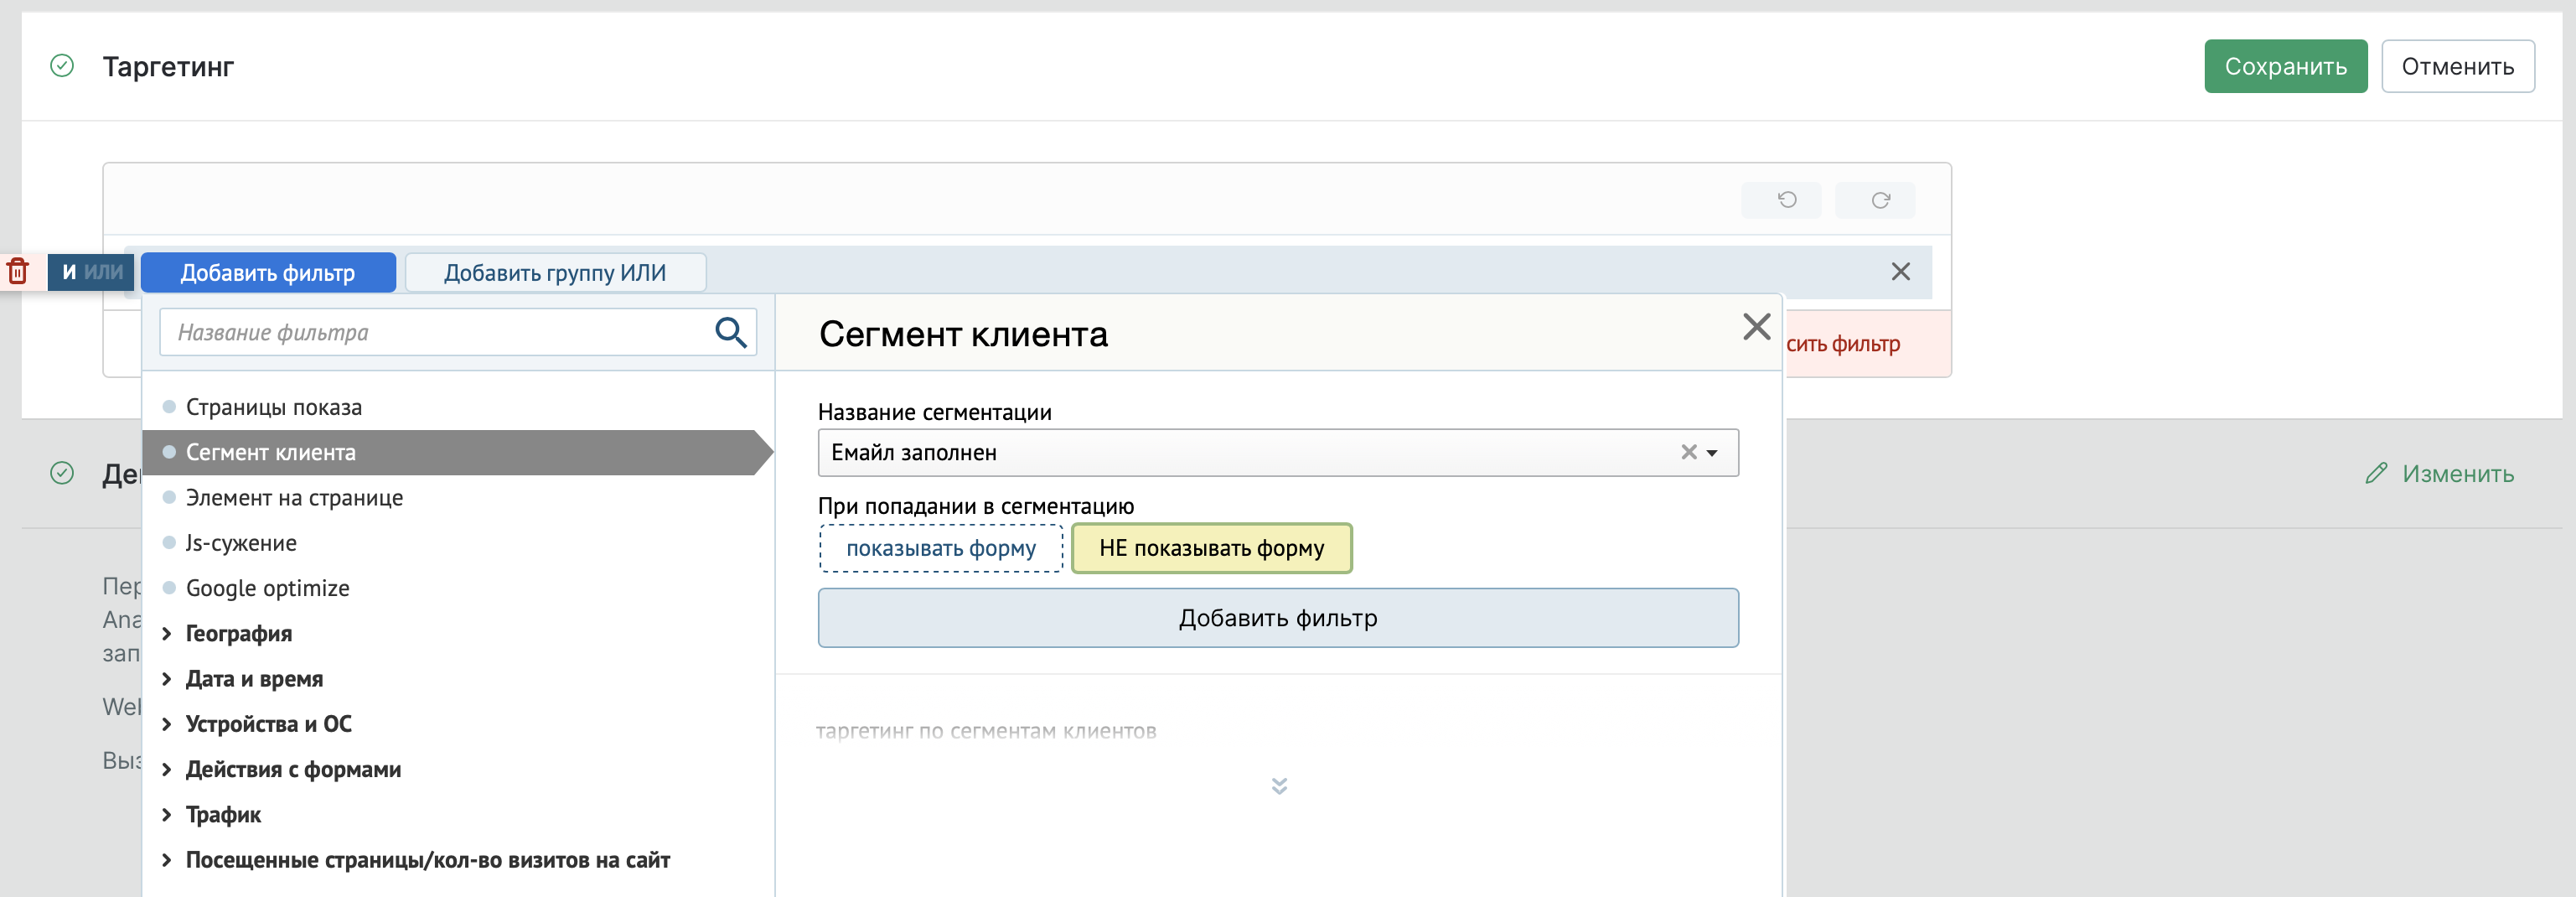Click the wide Добавить фильтр button
The width and height of the screenshot is (2576, 897).
click(1277, 618)
